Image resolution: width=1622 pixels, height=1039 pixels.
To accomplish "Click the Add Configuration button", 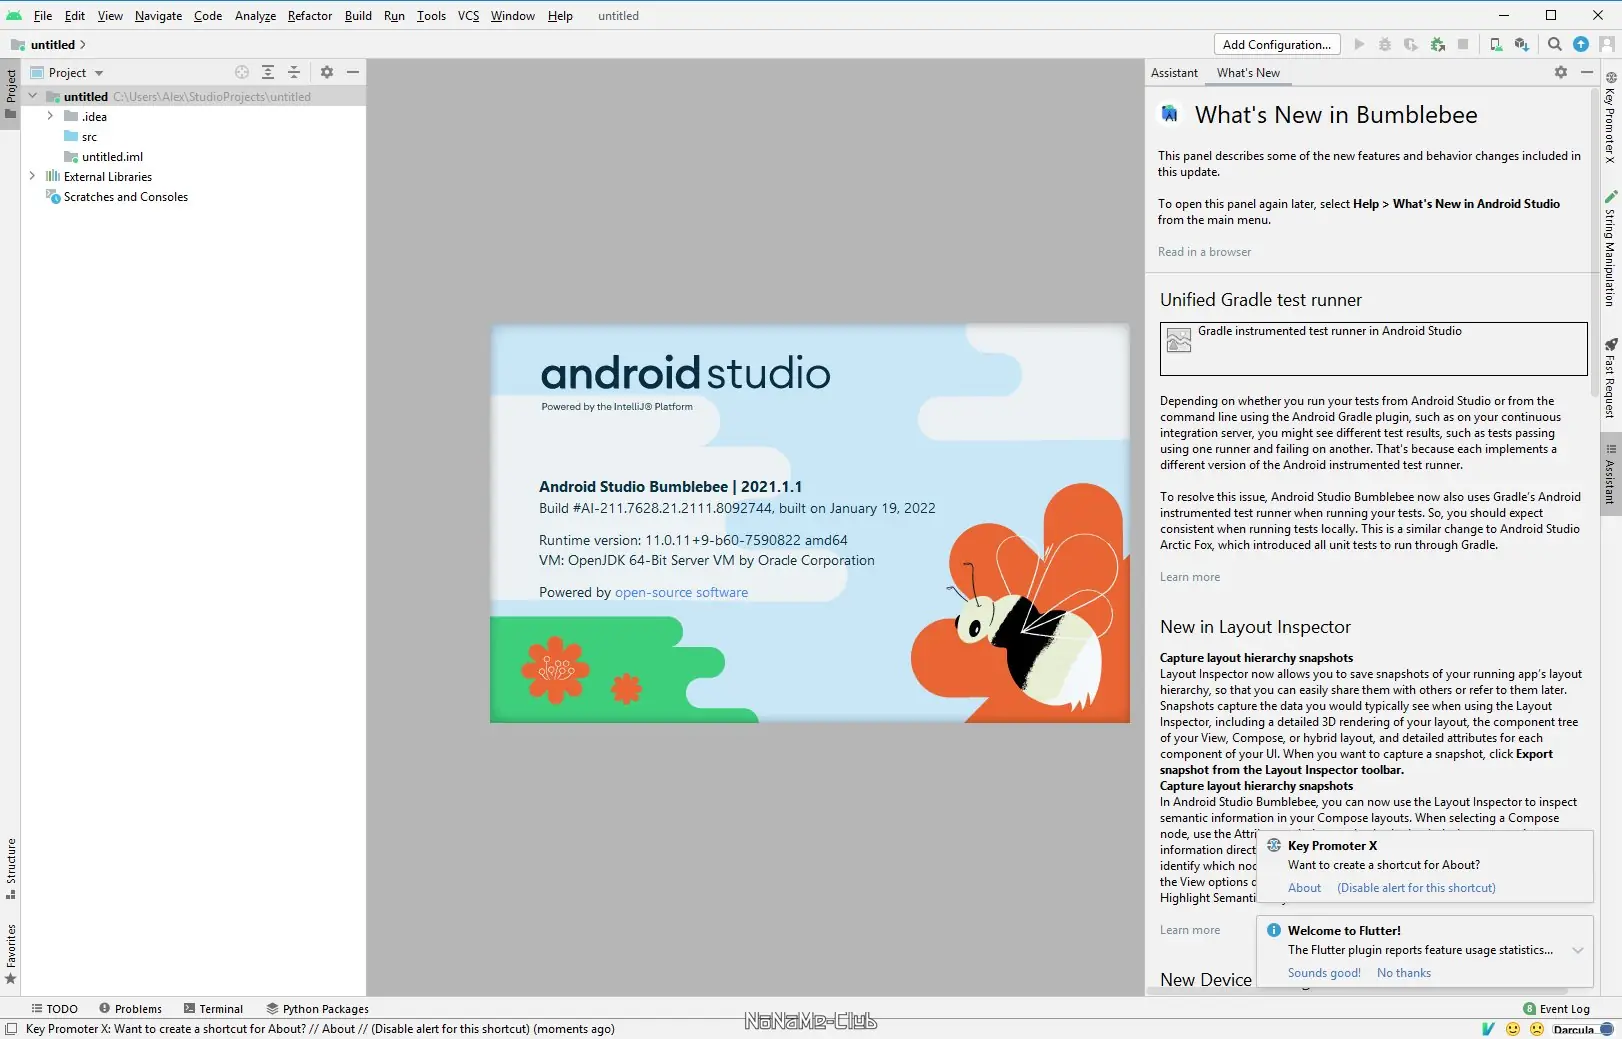I will (1276, 45).
